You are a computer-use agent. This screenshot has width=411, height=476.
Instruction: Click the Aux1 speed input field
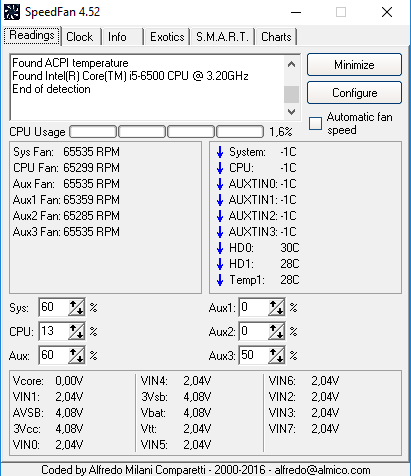click(x=254, y=307)
